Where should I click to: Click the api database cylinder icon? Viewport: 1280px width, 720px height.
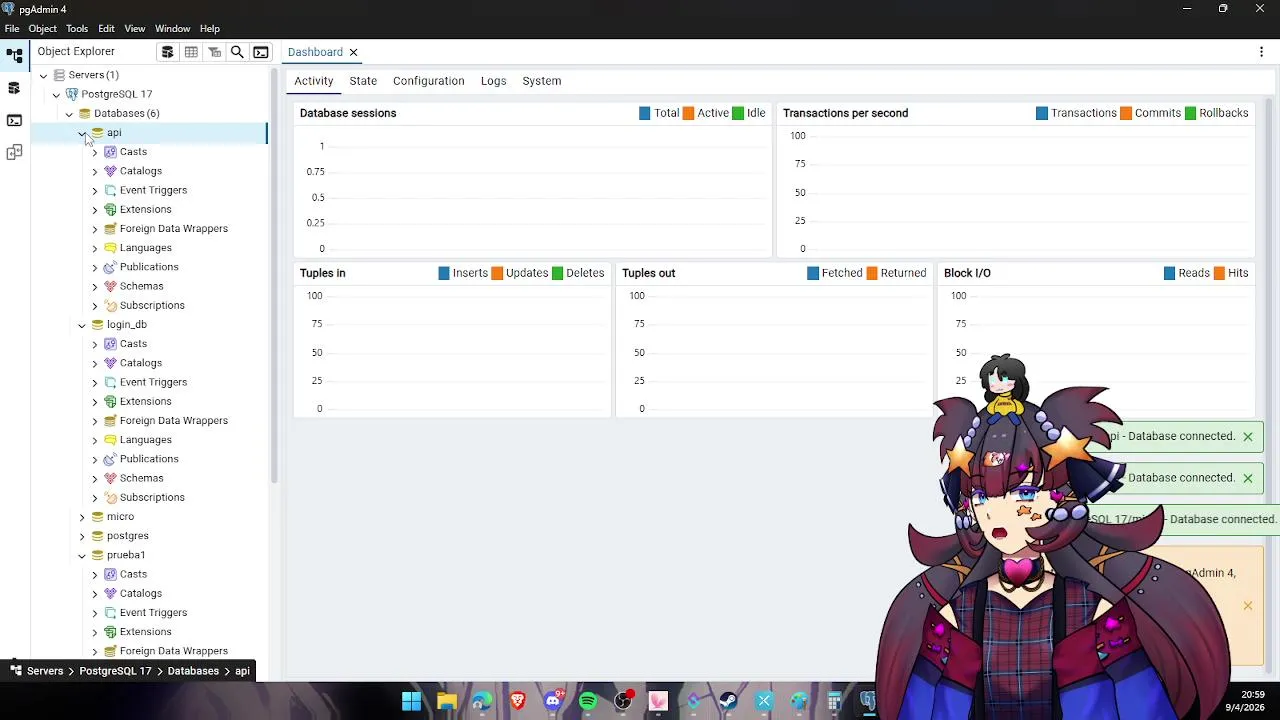[97, 132]
